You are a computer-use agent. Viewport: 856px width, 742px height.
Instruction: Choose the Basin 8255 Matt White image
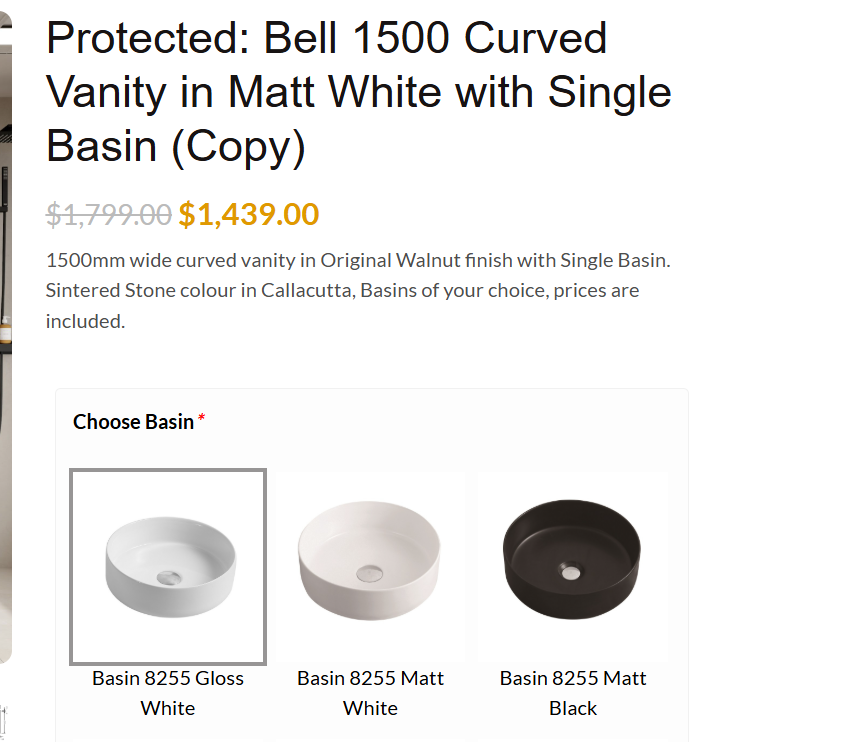(370, 567)
